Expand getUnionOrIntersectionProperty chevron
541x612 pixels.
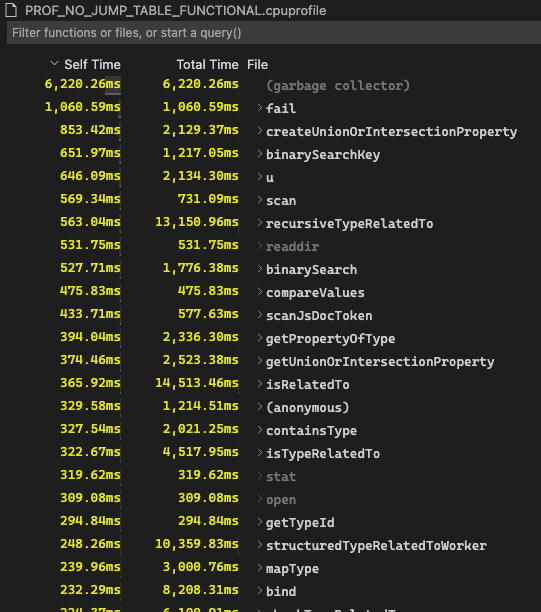(x=260, y=361)
